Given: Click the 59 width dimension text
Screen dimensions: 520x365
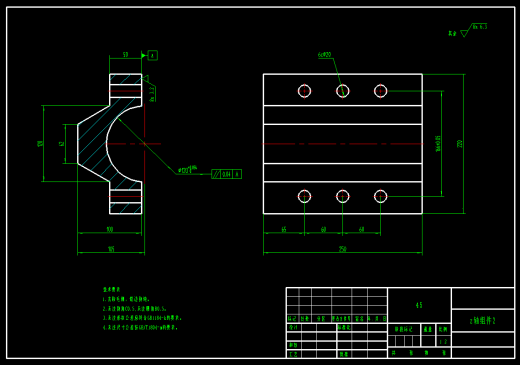Looking at the screenshot, I should (125, 54).
